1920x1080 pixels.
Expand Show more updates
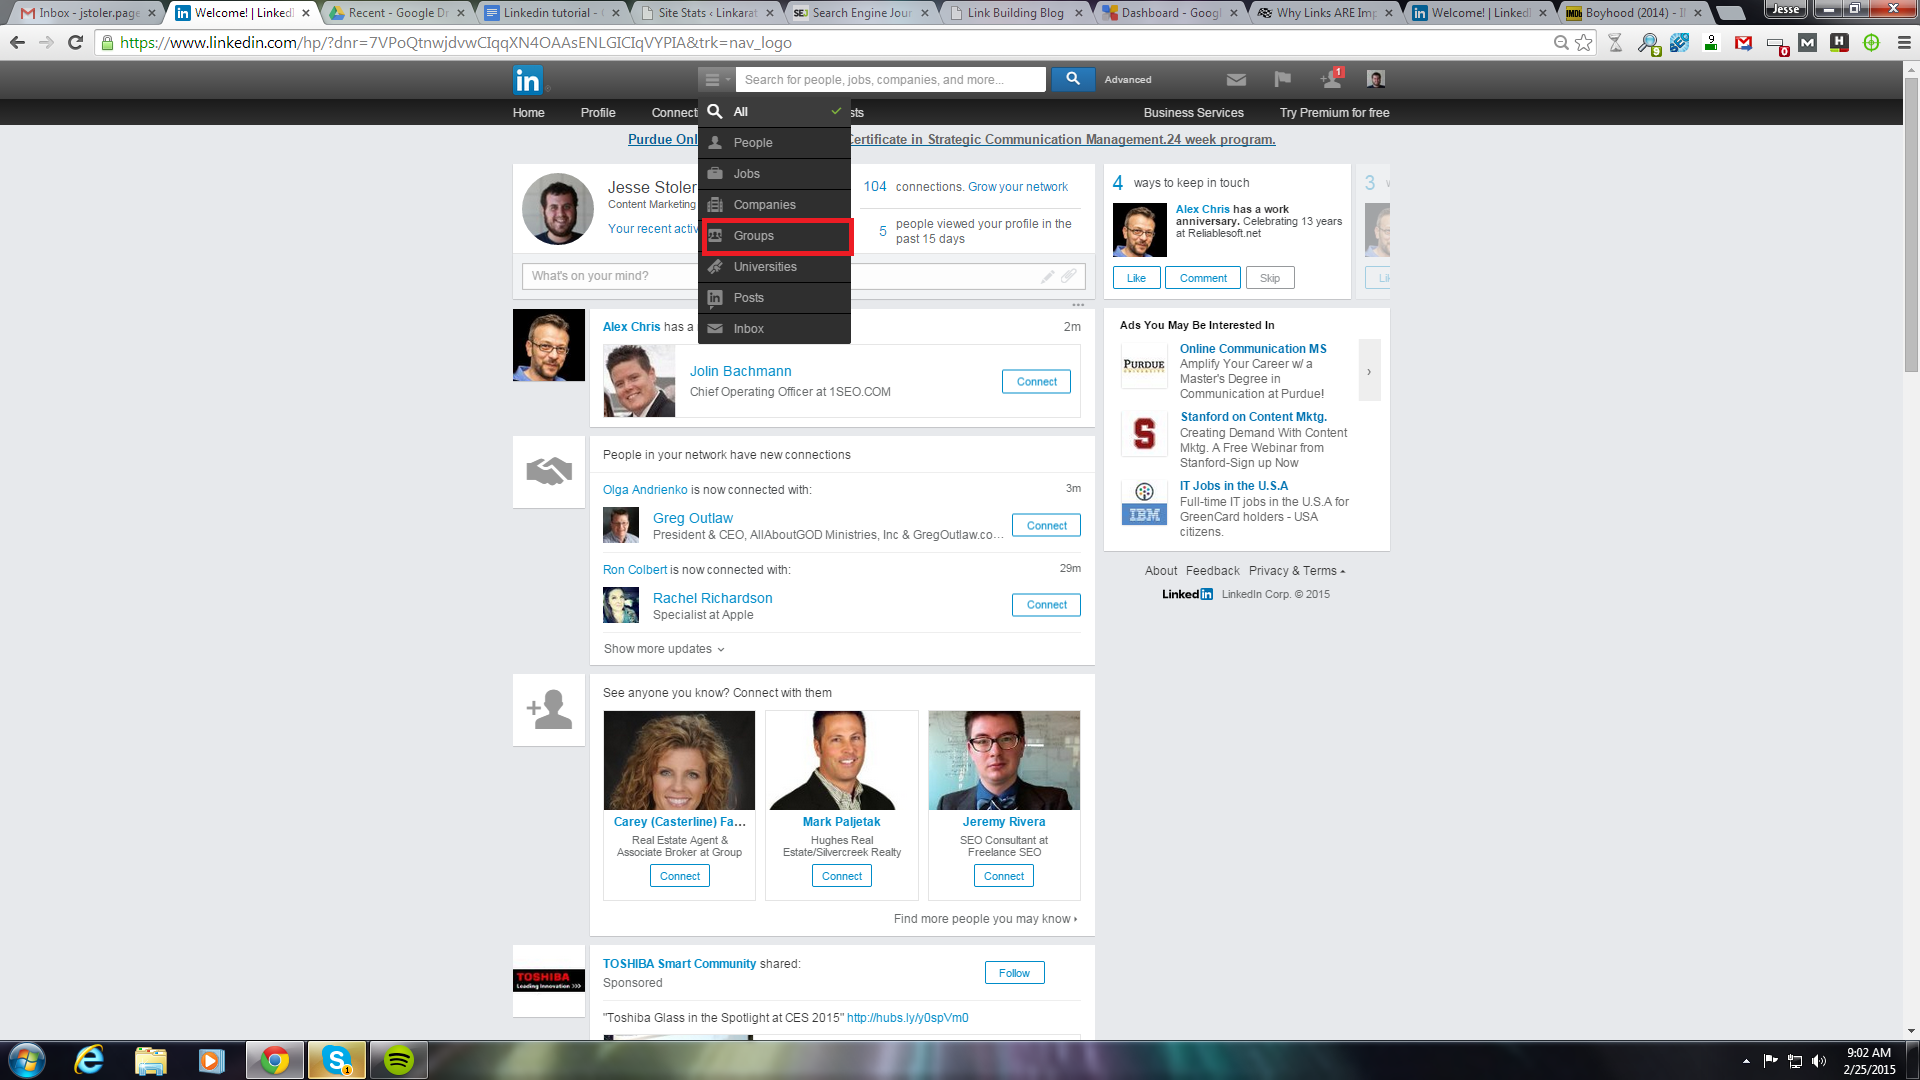click(x=664, y=649)
